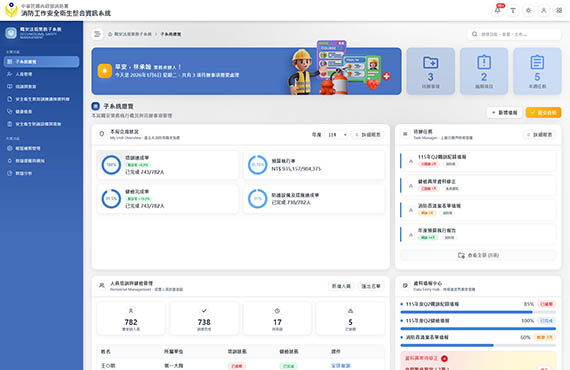
Task: Click the font size T icon in header
Action: tap(513, 11)
